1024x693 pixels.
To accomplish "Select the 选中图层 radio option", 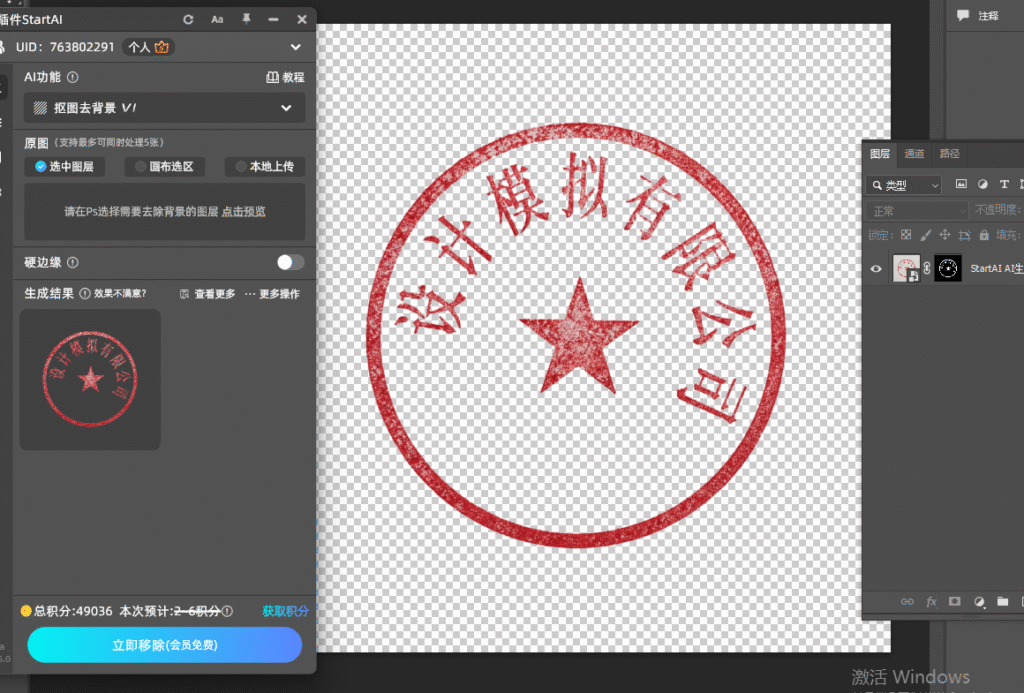I will (65, 167).
